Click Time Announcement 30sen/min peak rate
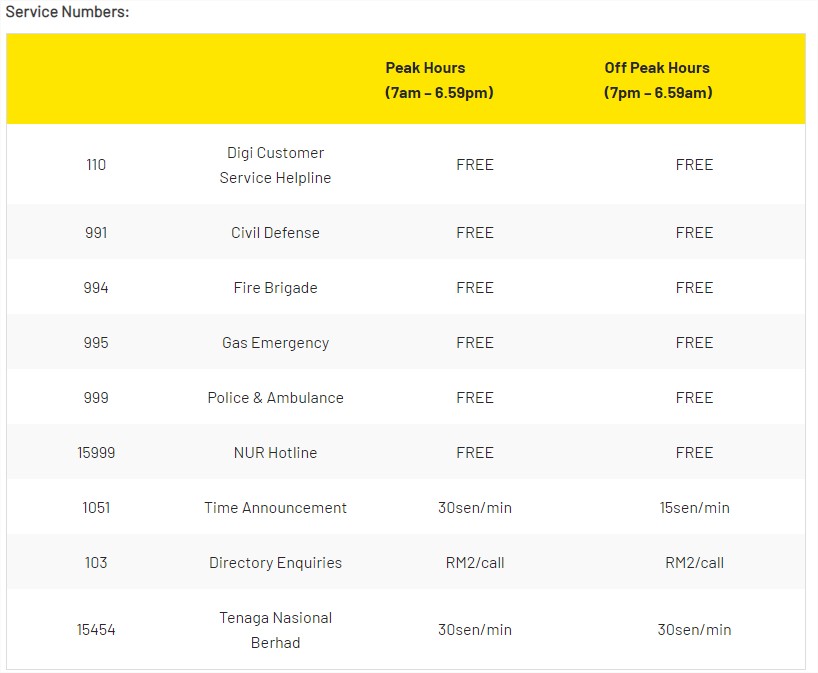 [475, 508]
